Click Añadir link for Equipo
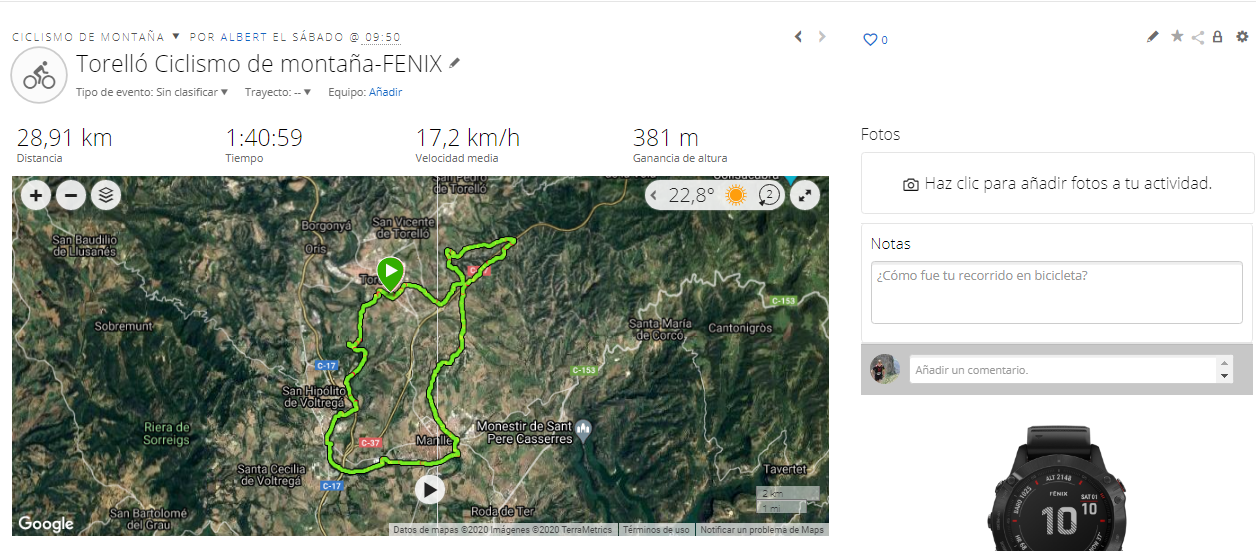 (x=385, y=92)
